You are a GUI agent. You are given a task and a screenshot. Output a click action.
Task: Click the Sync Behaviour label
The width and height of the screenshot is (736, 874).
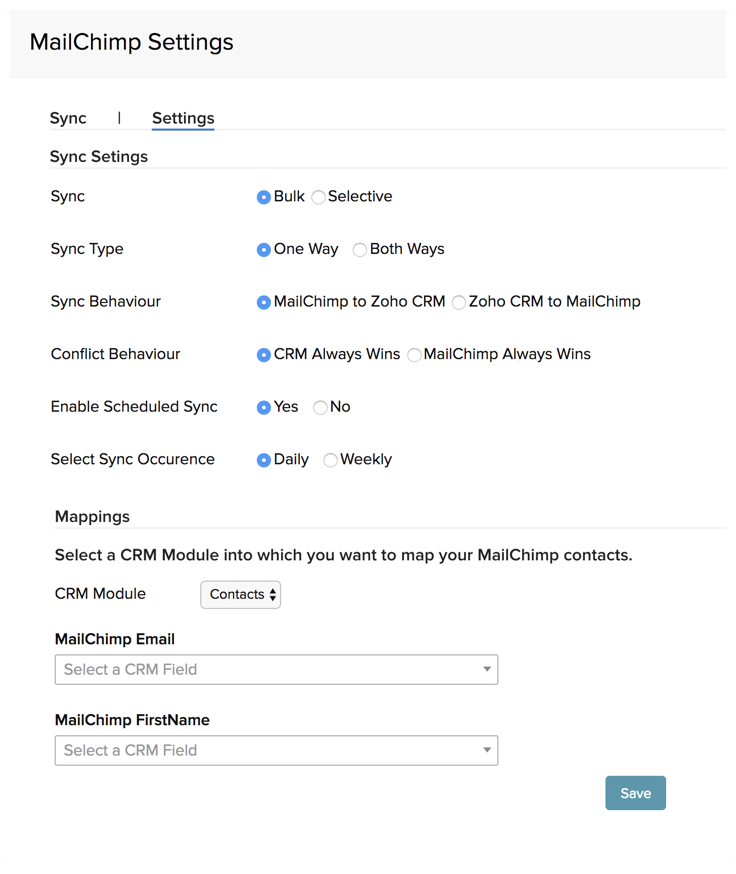(105, 302)
